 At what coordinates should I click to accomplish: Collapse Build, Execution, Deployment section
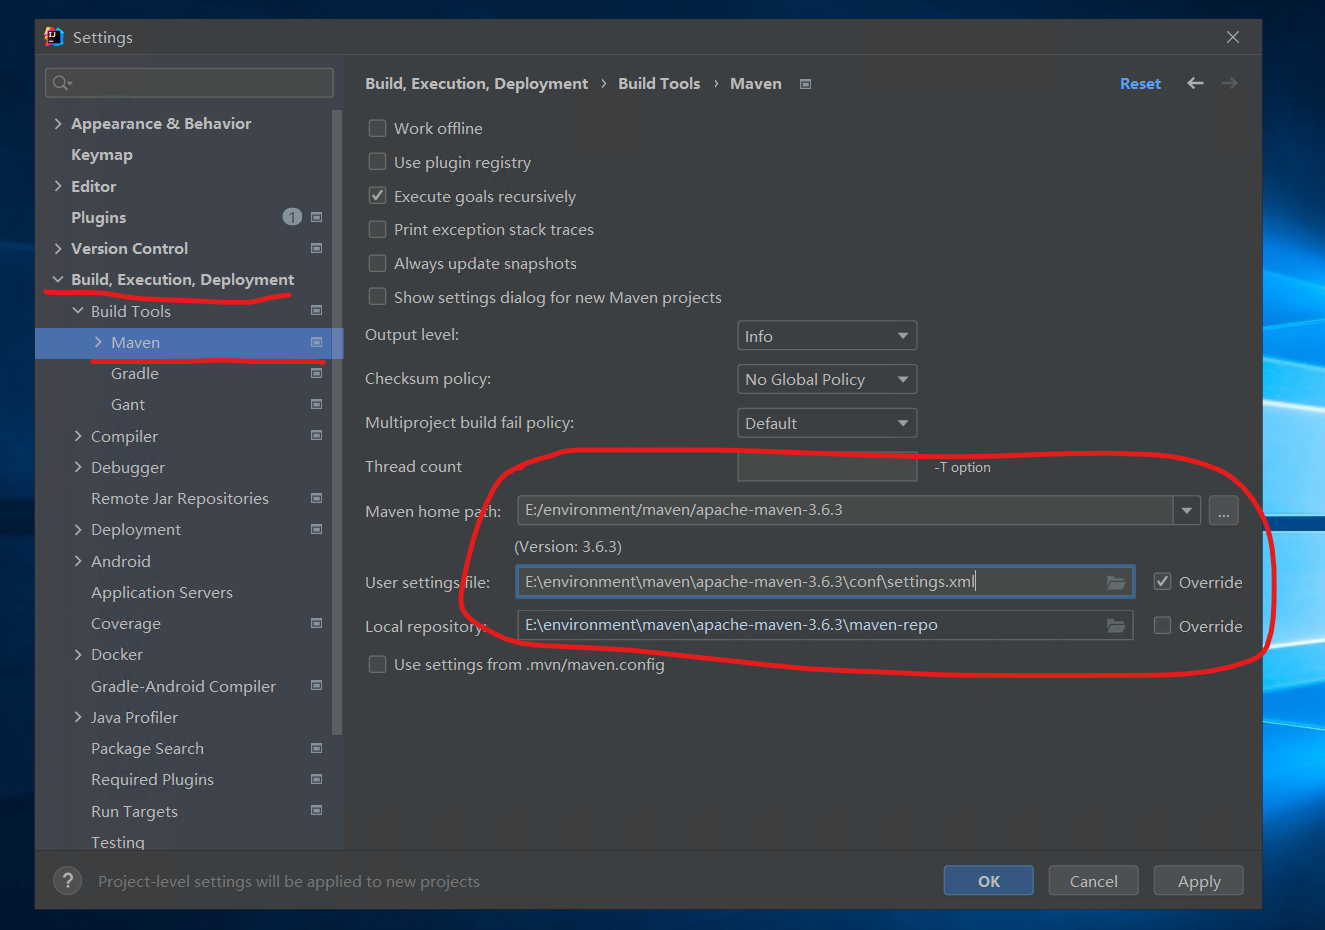point(58,280)
